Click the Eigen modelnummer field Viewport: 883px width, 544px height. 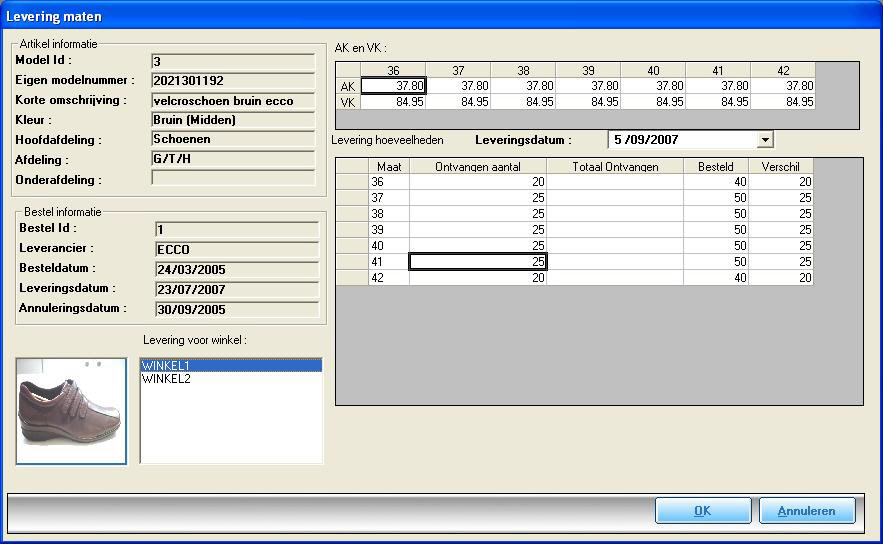235,80
